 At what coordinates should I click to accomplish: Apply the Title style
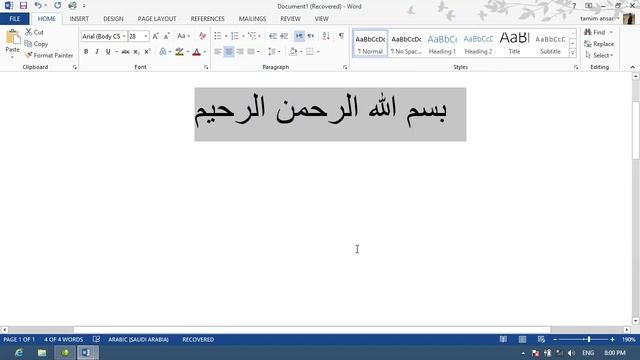[514, 44]
